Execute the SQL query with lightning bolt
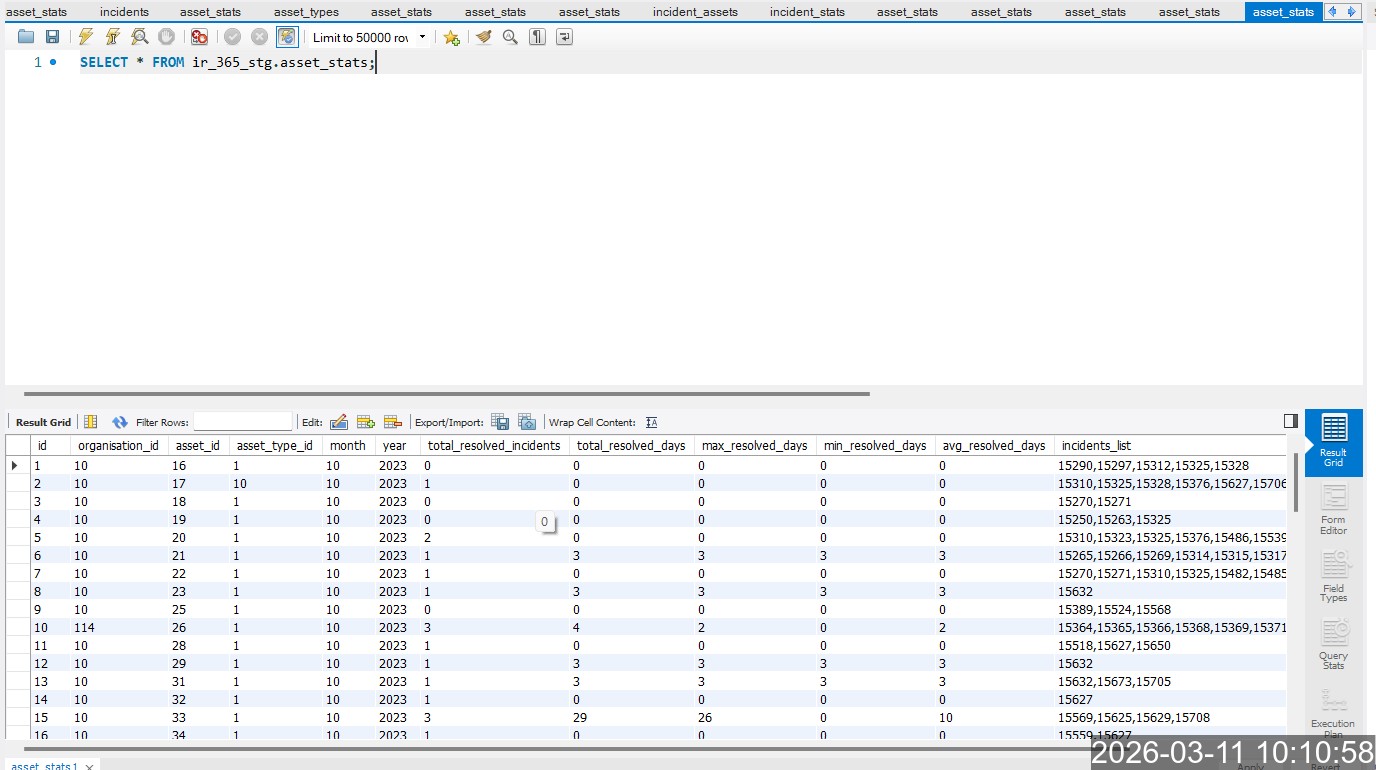This screenshot has height=770, width=1376. click(86, 37)
